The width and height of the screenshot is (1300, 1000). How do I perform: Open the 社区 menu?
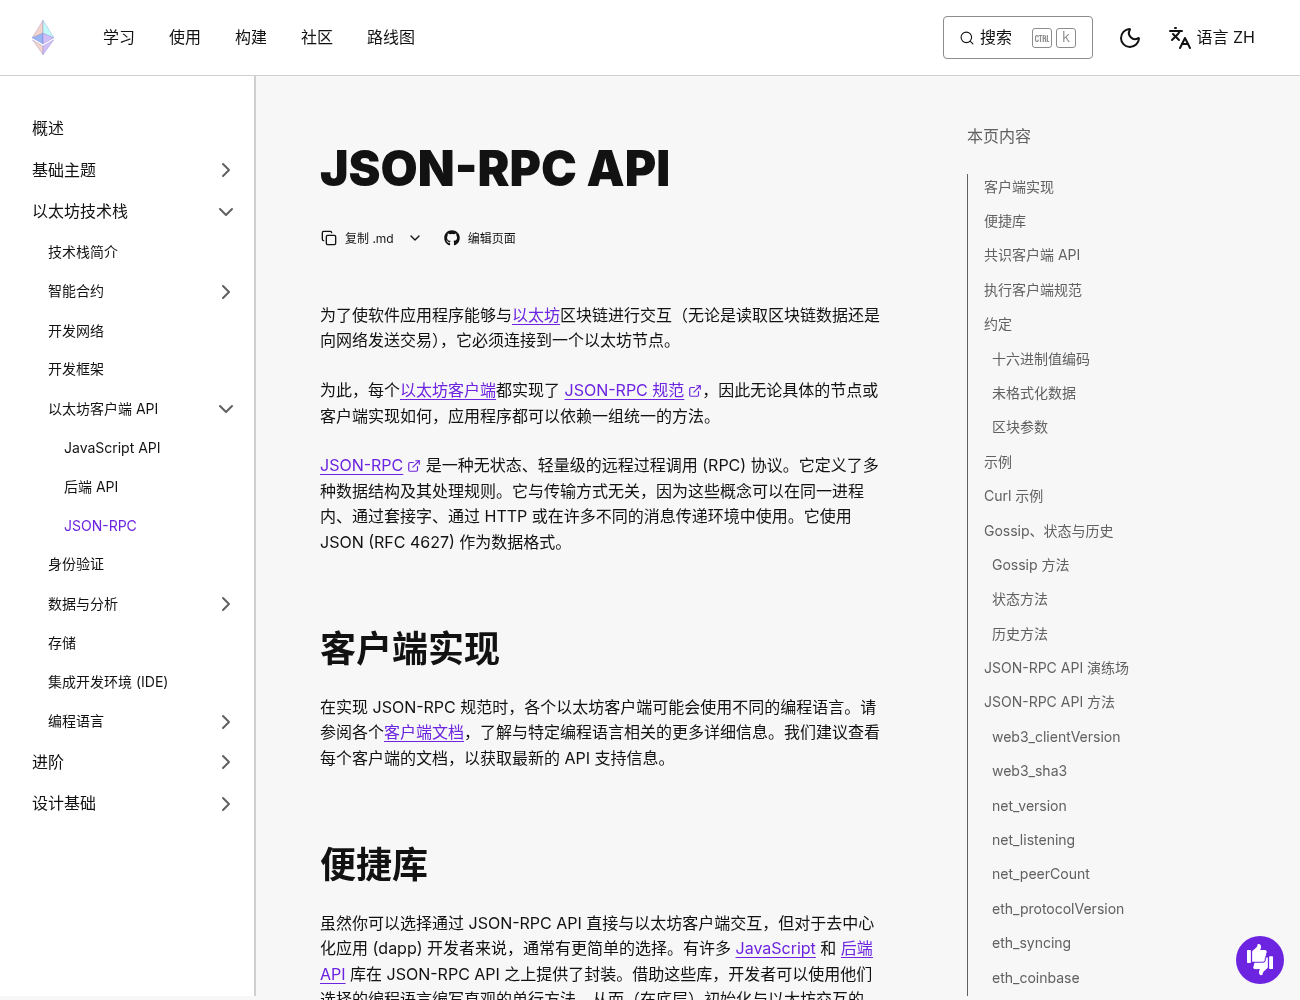[x=317, y=38]
